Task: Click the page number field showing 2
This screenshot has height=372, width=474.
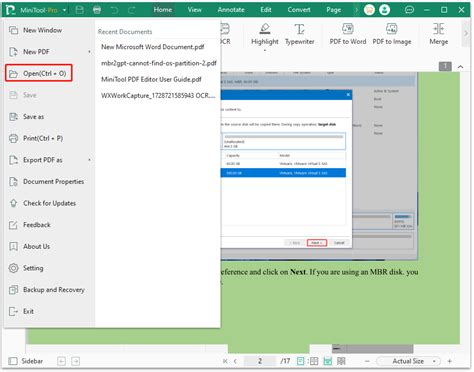Action: point(260,361)
